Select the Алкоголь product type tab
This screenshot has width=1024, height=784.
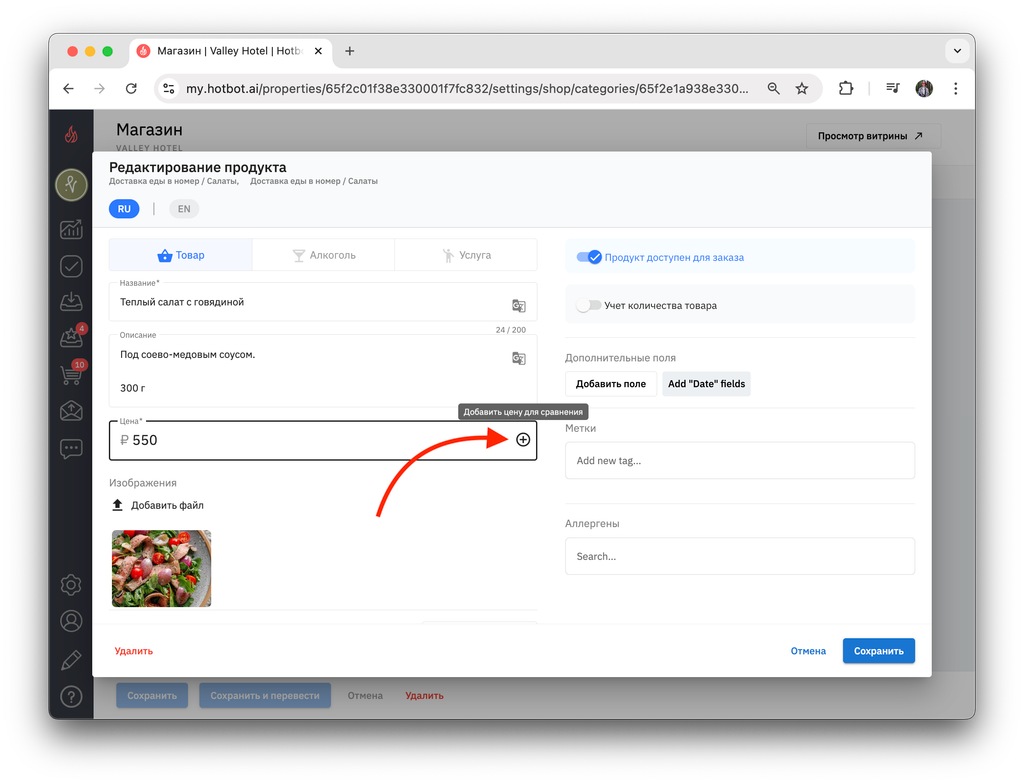coord(324,255)
